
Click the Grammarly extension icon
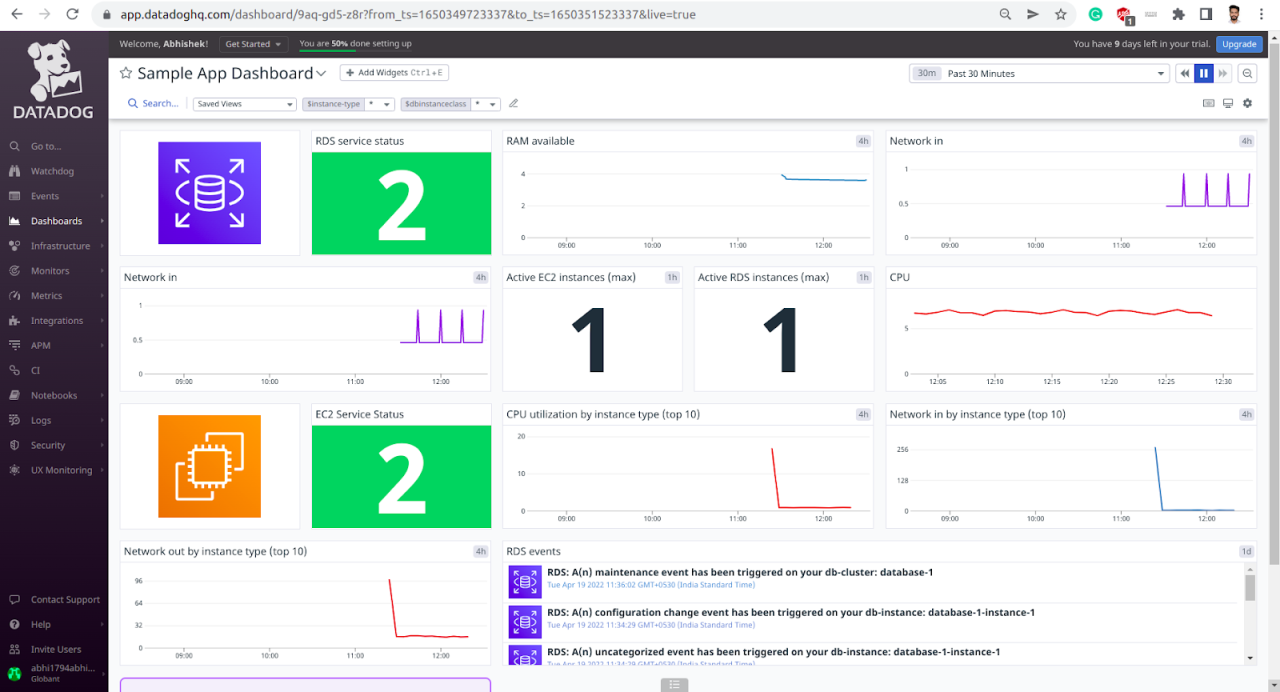click(1096, 15)
